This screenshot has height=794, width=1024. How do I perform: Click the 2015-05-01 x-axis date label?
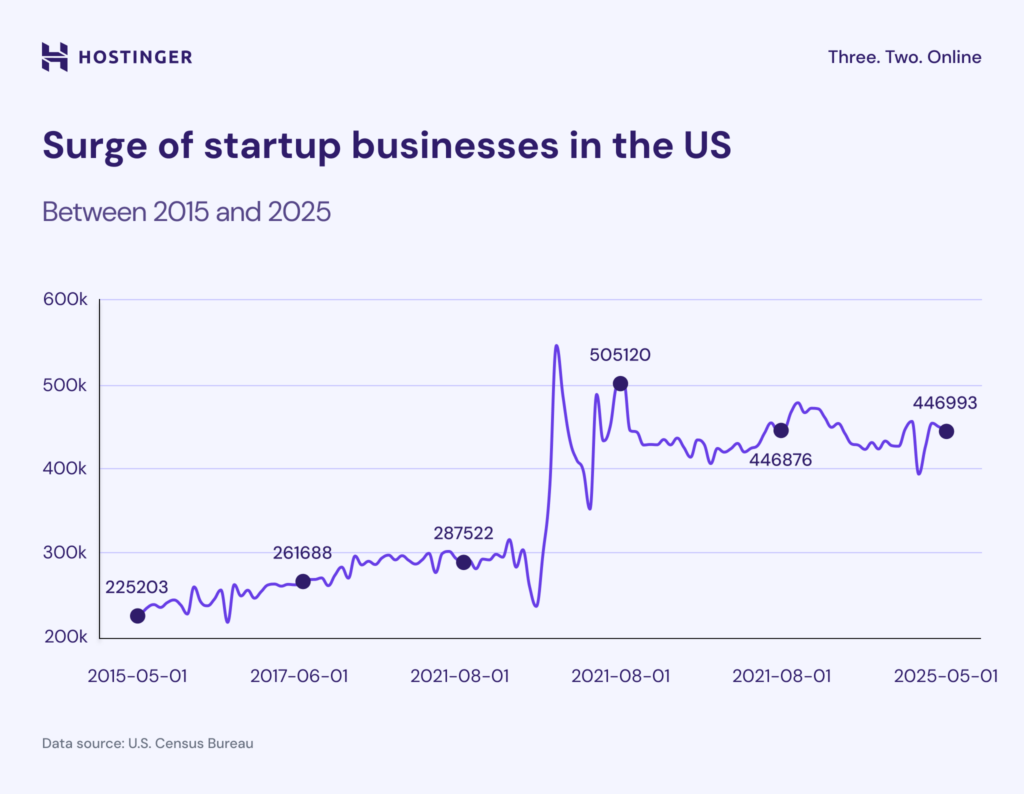[x=137, y=676]
